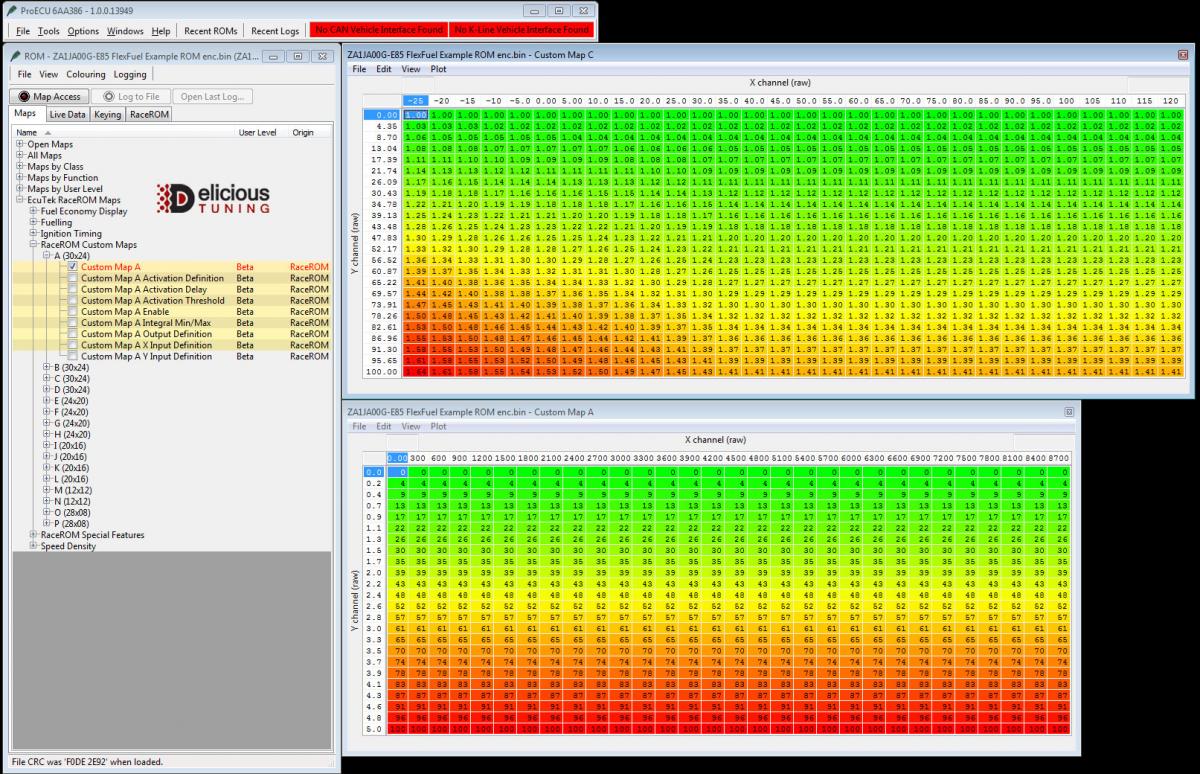Enable Custom Map A Activation Threshold checkbox
The height and width of the screenshot is (774, 1200).
point(72,300)
